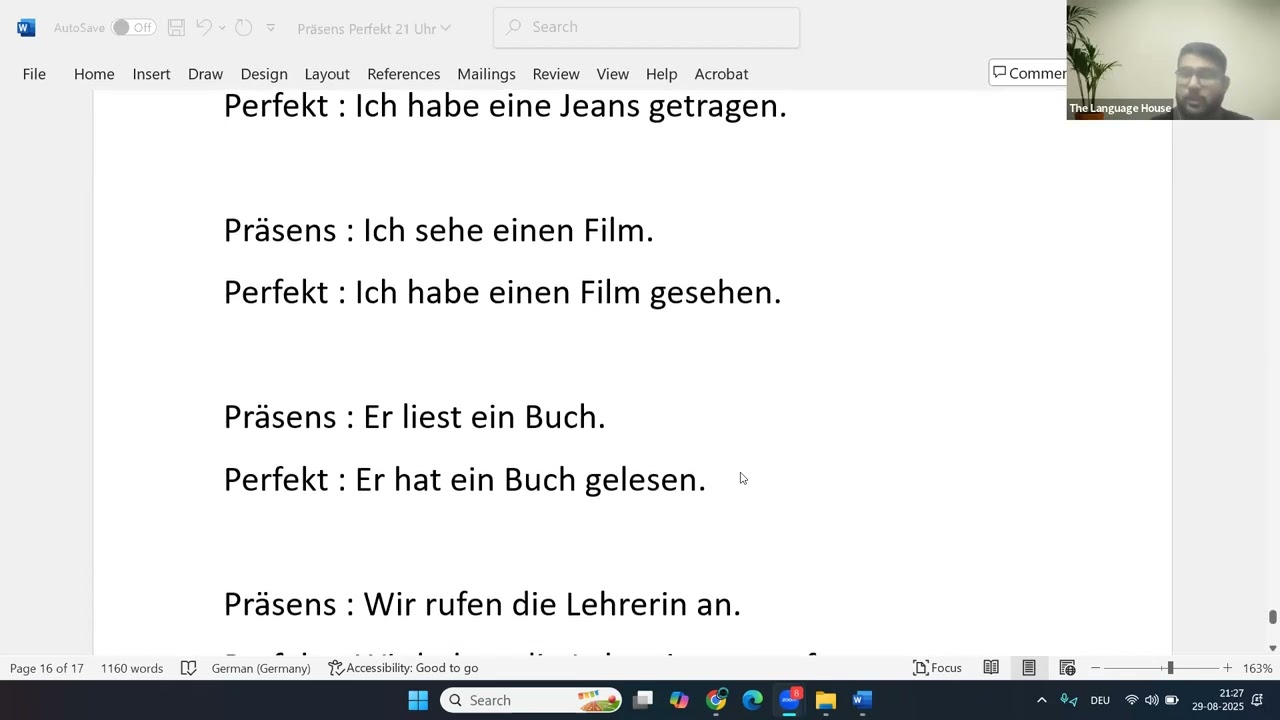Select Print Layout view
1280x720 pixels.
coord(1029,668)
